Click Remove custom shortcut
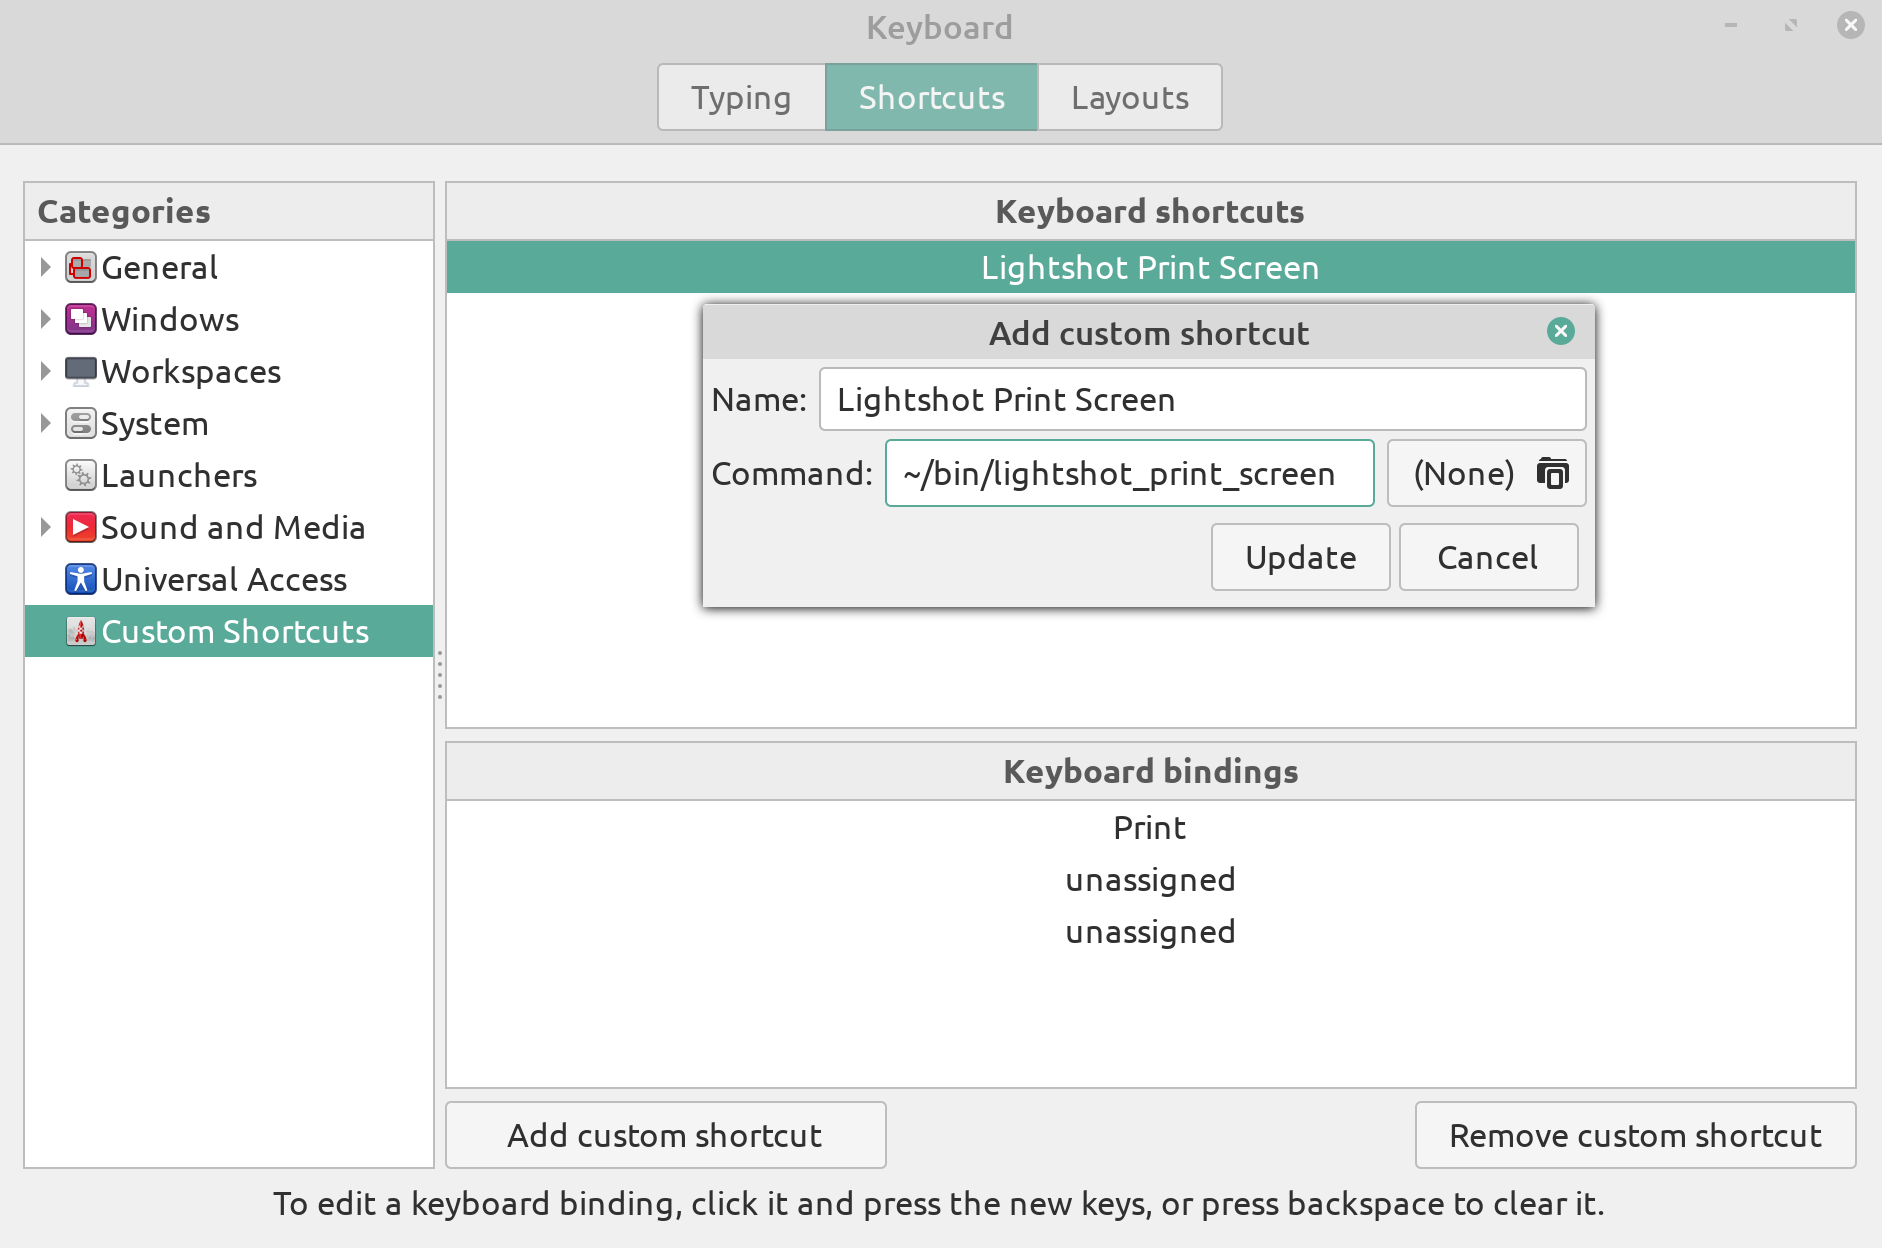This screenshot has width=1882, height=1248. coord(1636,1135)
